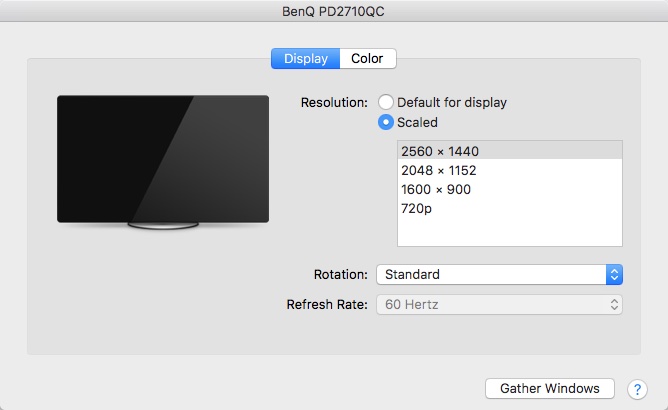Viewport: 668px width, 410px height.
Task: Click the "Default for display" text label
Action: (x=452, y=102)
